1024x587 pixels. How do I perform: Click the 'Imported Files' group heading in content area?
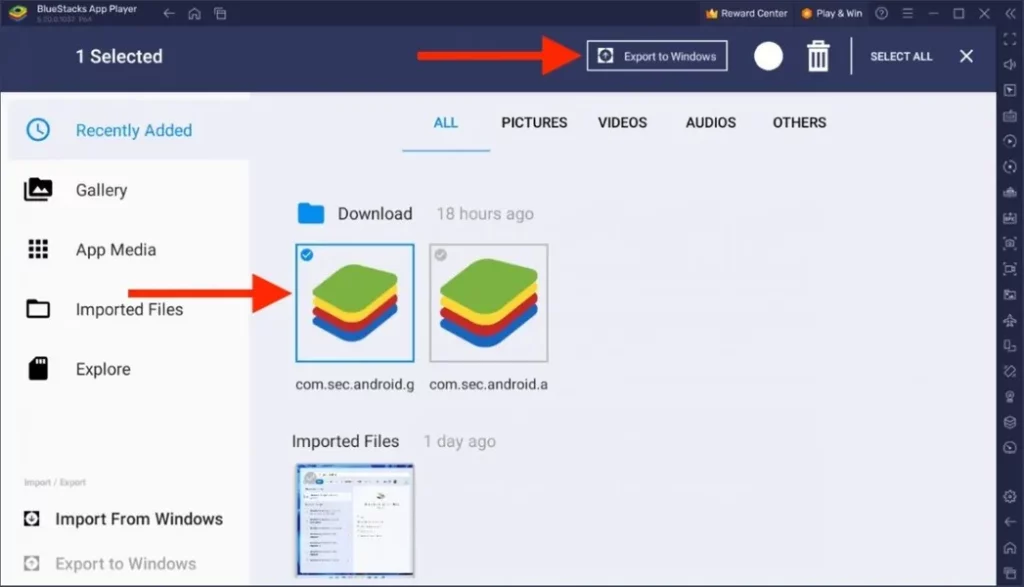pyautogui.click(x=345, y=441)
